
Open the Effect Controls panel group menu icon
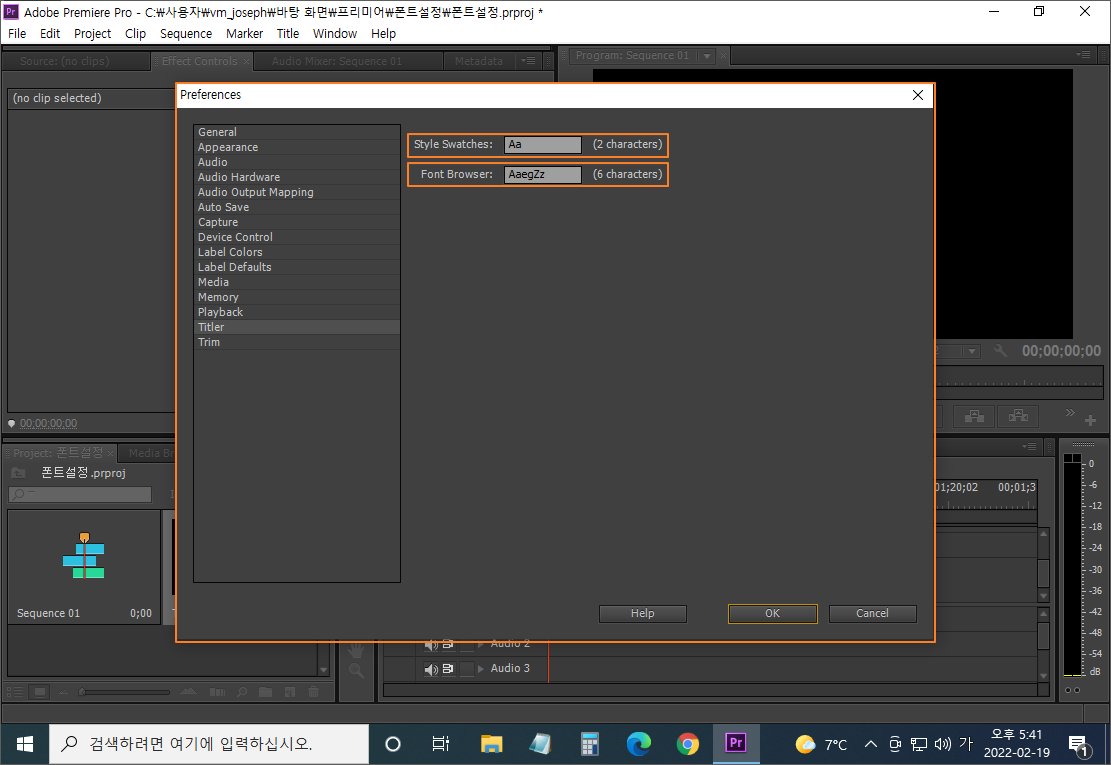point(528,61)
